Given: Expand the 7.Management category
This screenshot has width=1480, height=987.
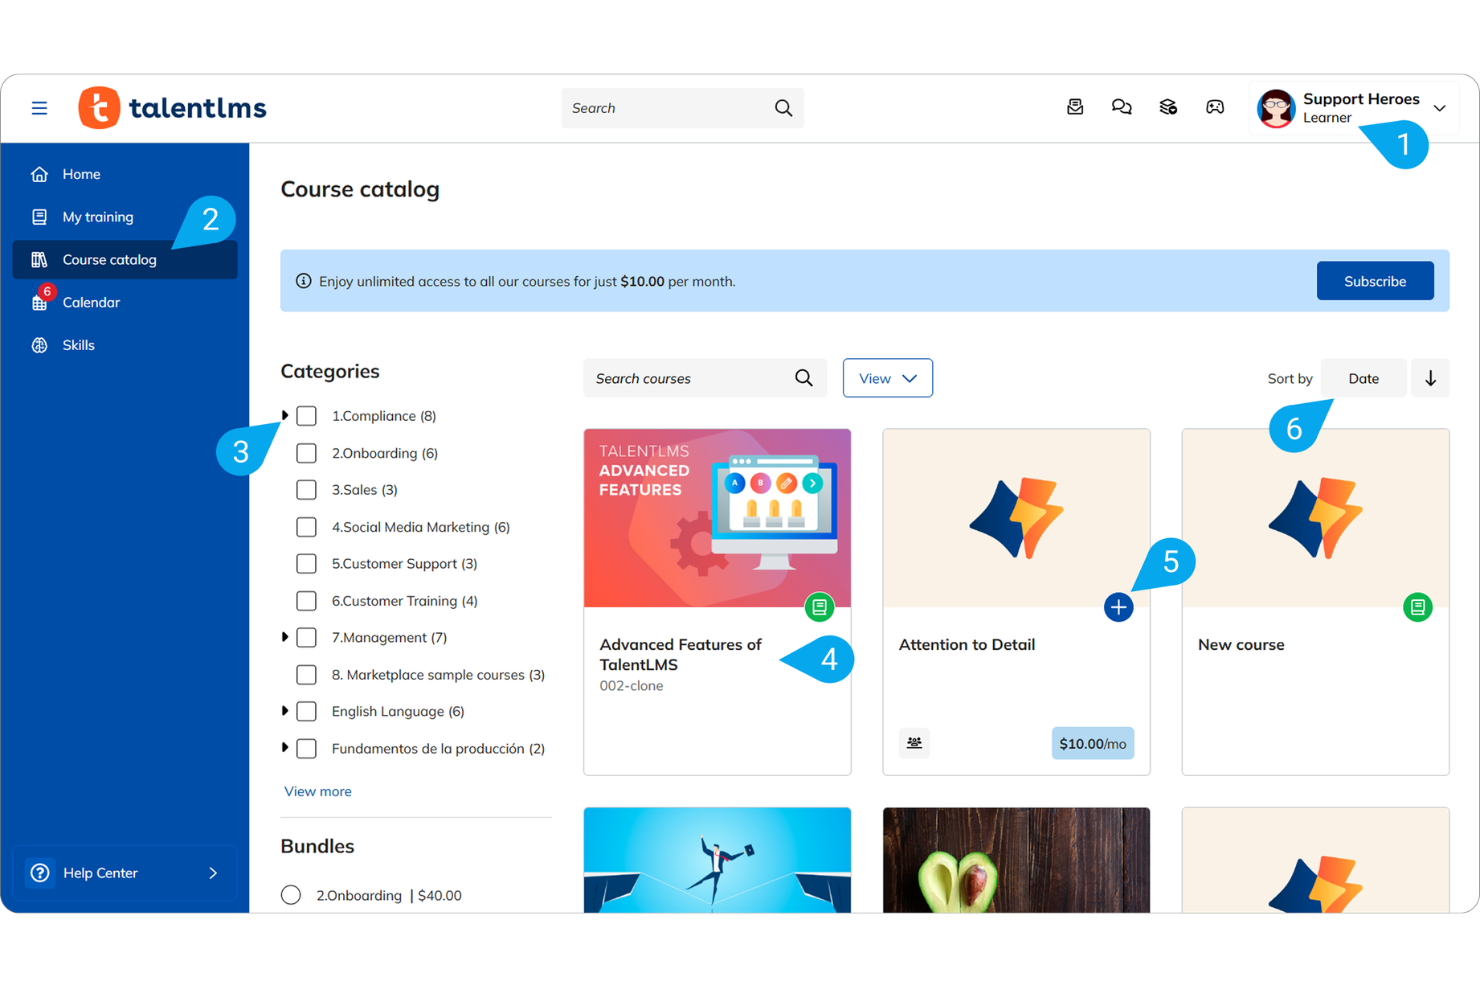Looking at the screenshot, I should coord(285,637).
